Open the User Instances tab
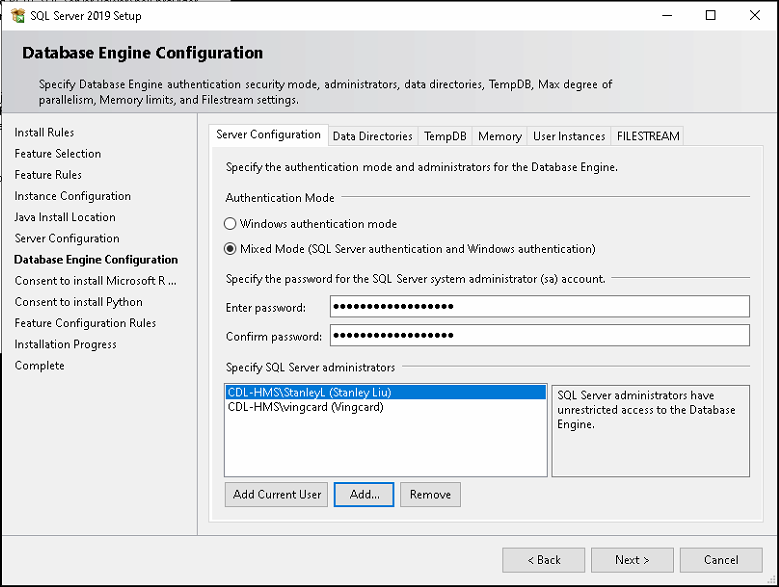Screen dimensions: 779x587 tap(569, 136)
